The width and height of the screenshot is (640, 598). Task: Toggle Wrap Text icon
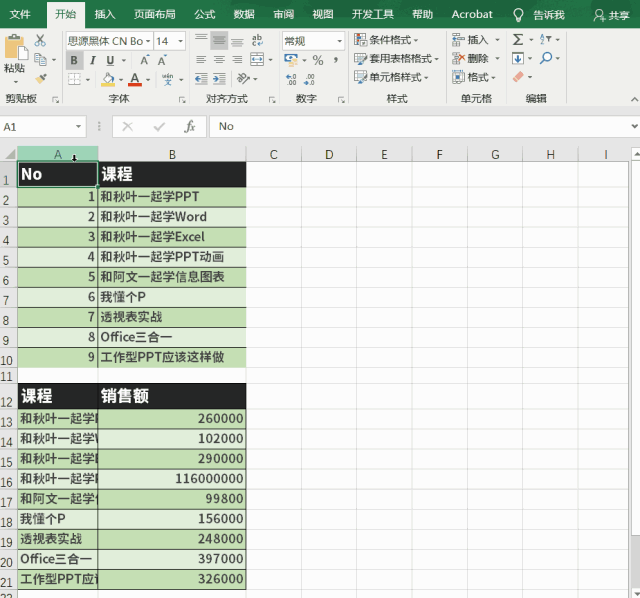[257, 40]
